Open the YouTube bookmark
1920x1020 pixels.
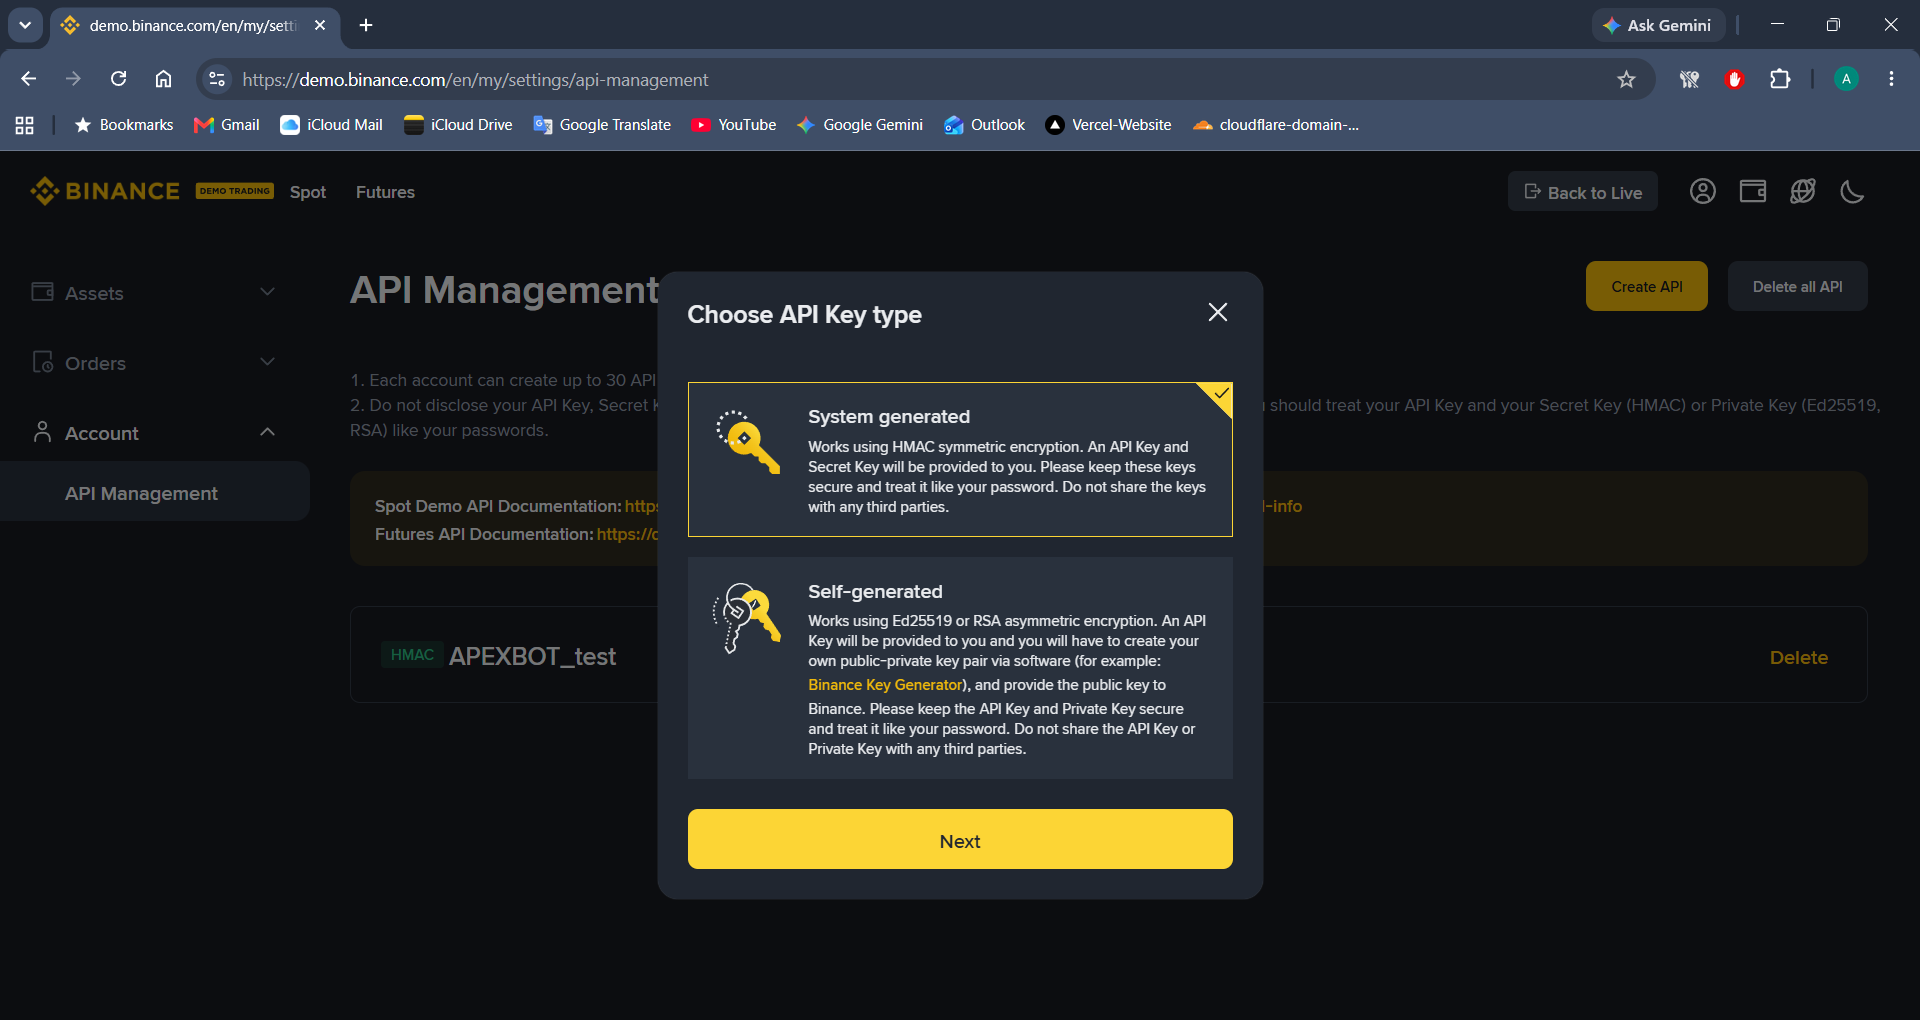pos(734,125)
